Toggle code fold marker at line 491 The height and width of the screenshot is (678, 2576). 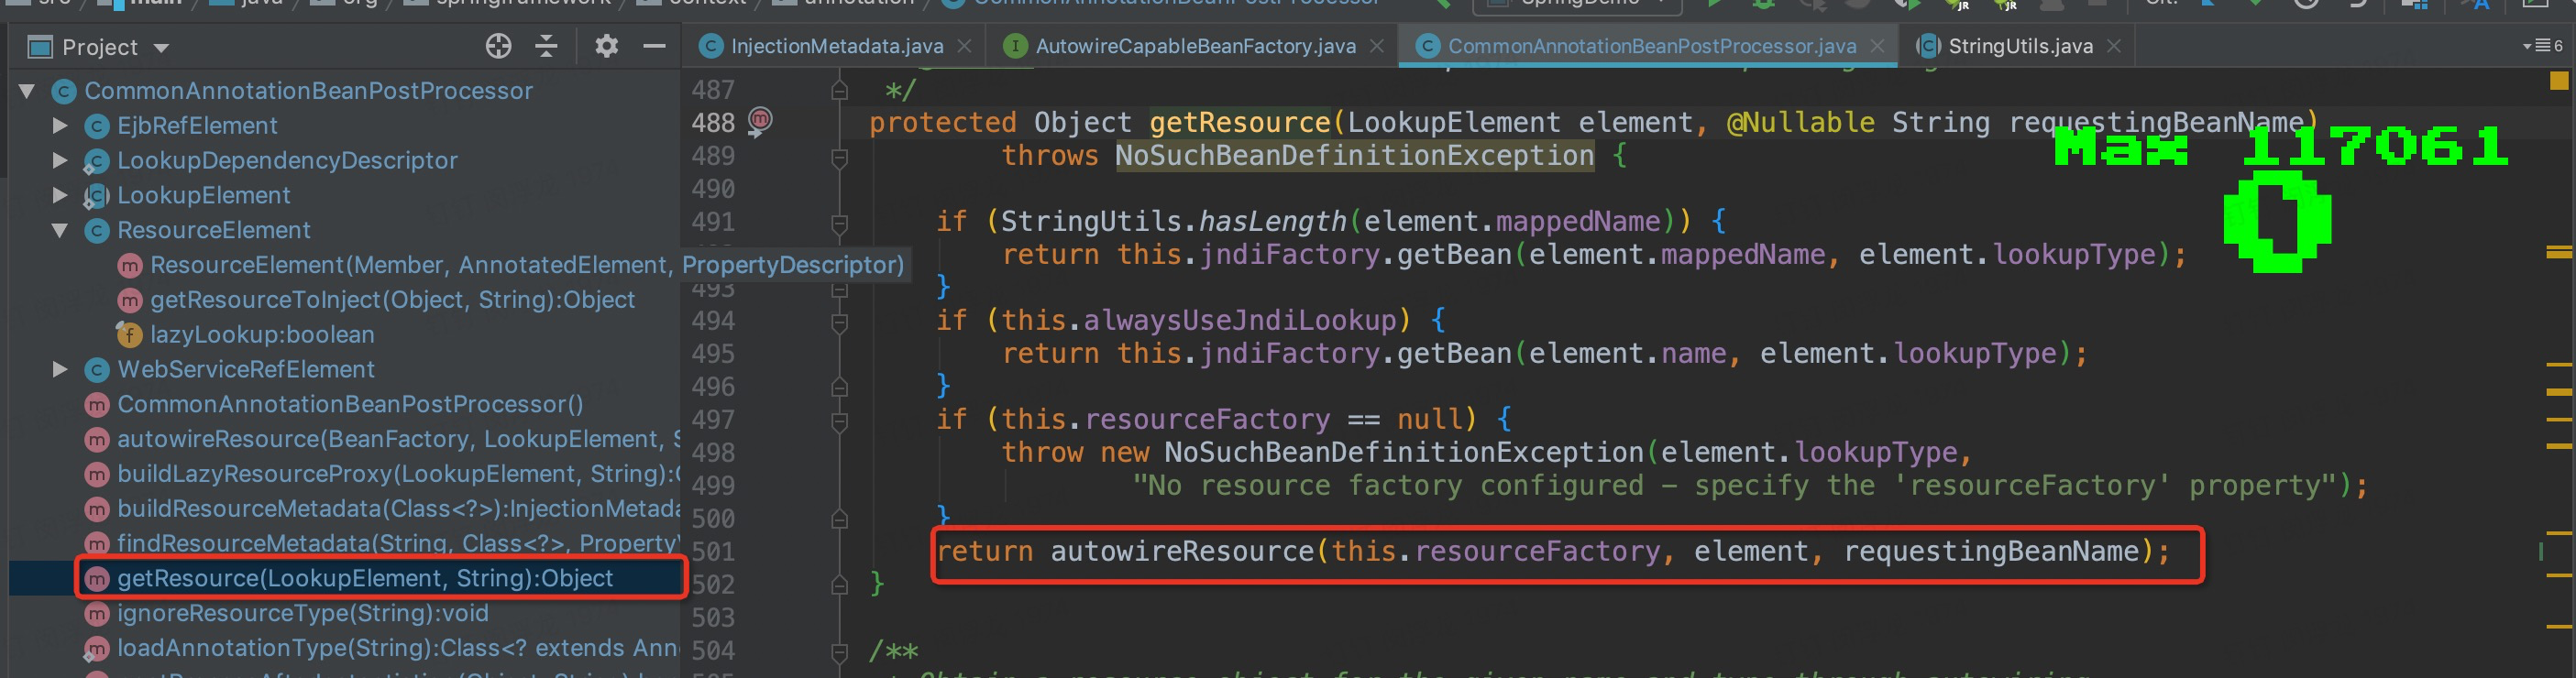839,222
